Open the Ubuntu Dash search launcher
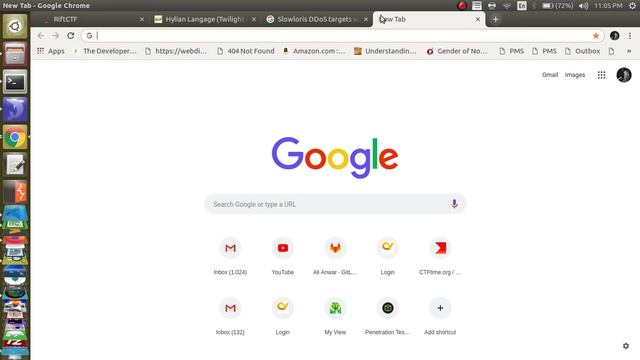The width and height of the screenshot is (640, 360). (15, 27)
